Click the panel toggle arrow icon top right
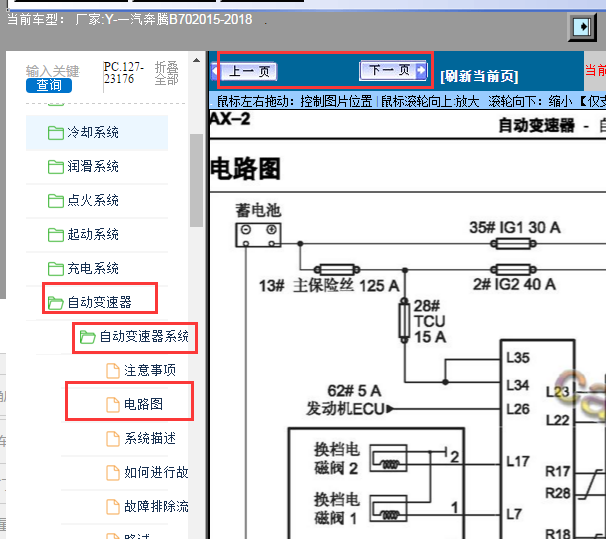 (x=582, y=27)
